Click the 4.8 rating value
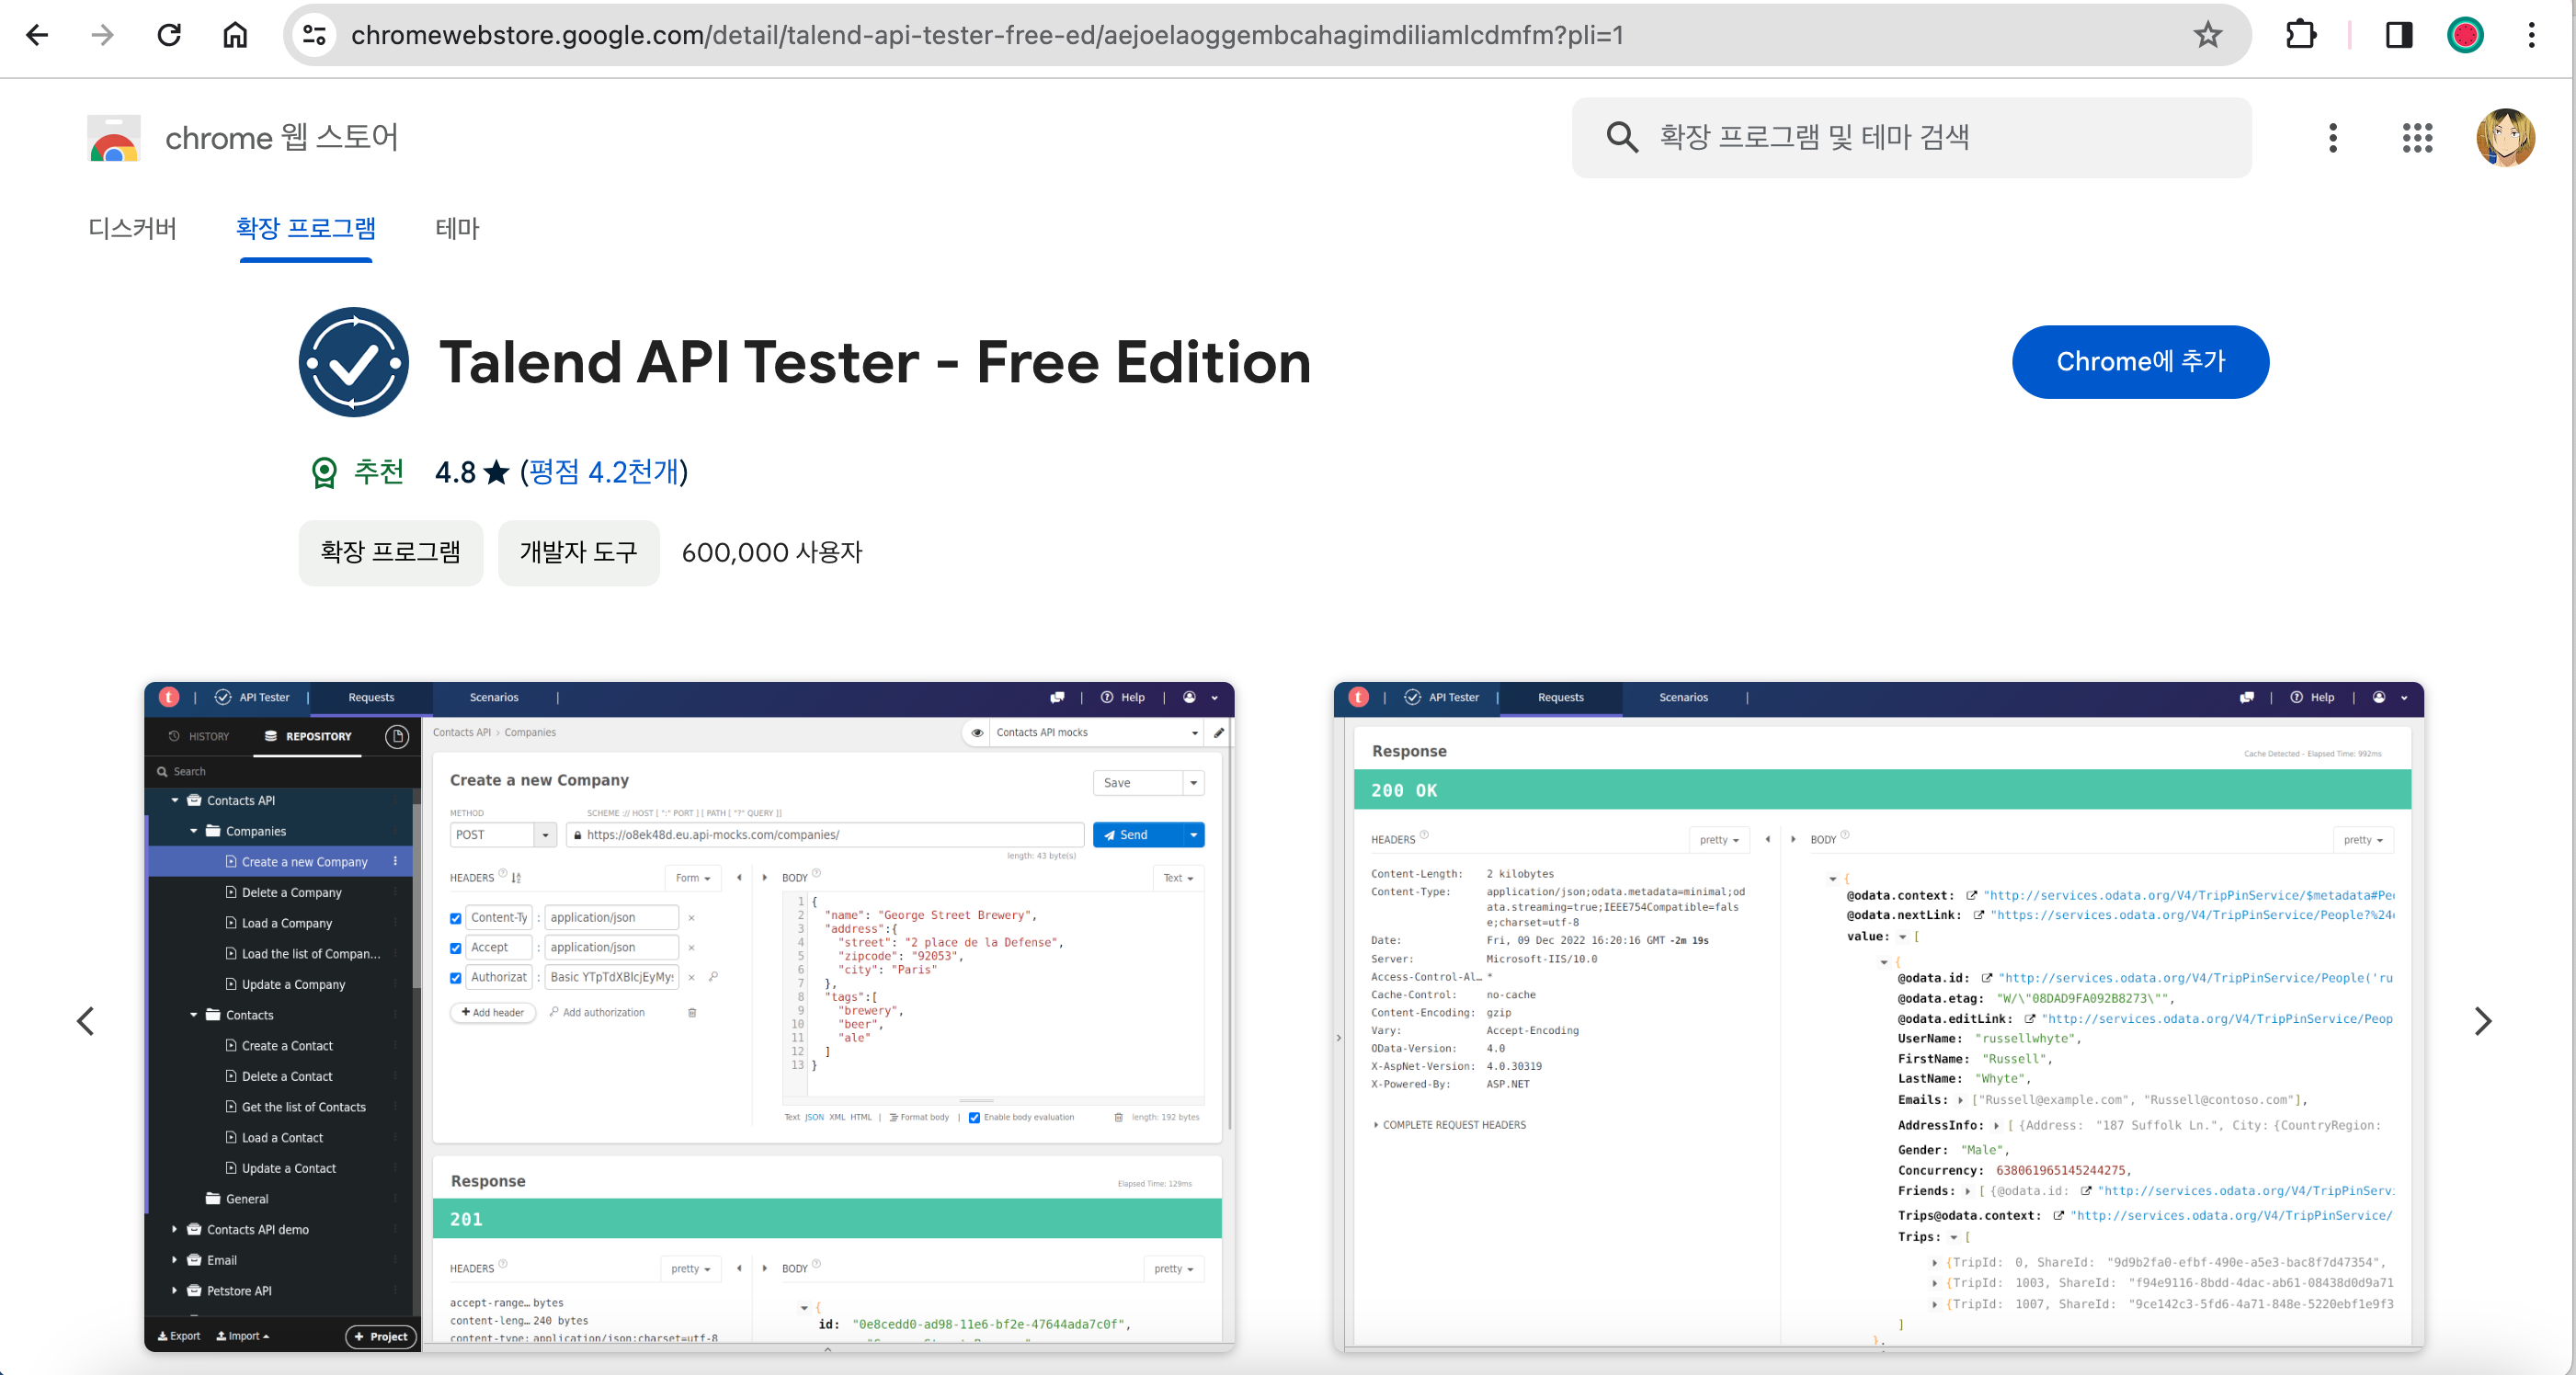 [455, 472]
